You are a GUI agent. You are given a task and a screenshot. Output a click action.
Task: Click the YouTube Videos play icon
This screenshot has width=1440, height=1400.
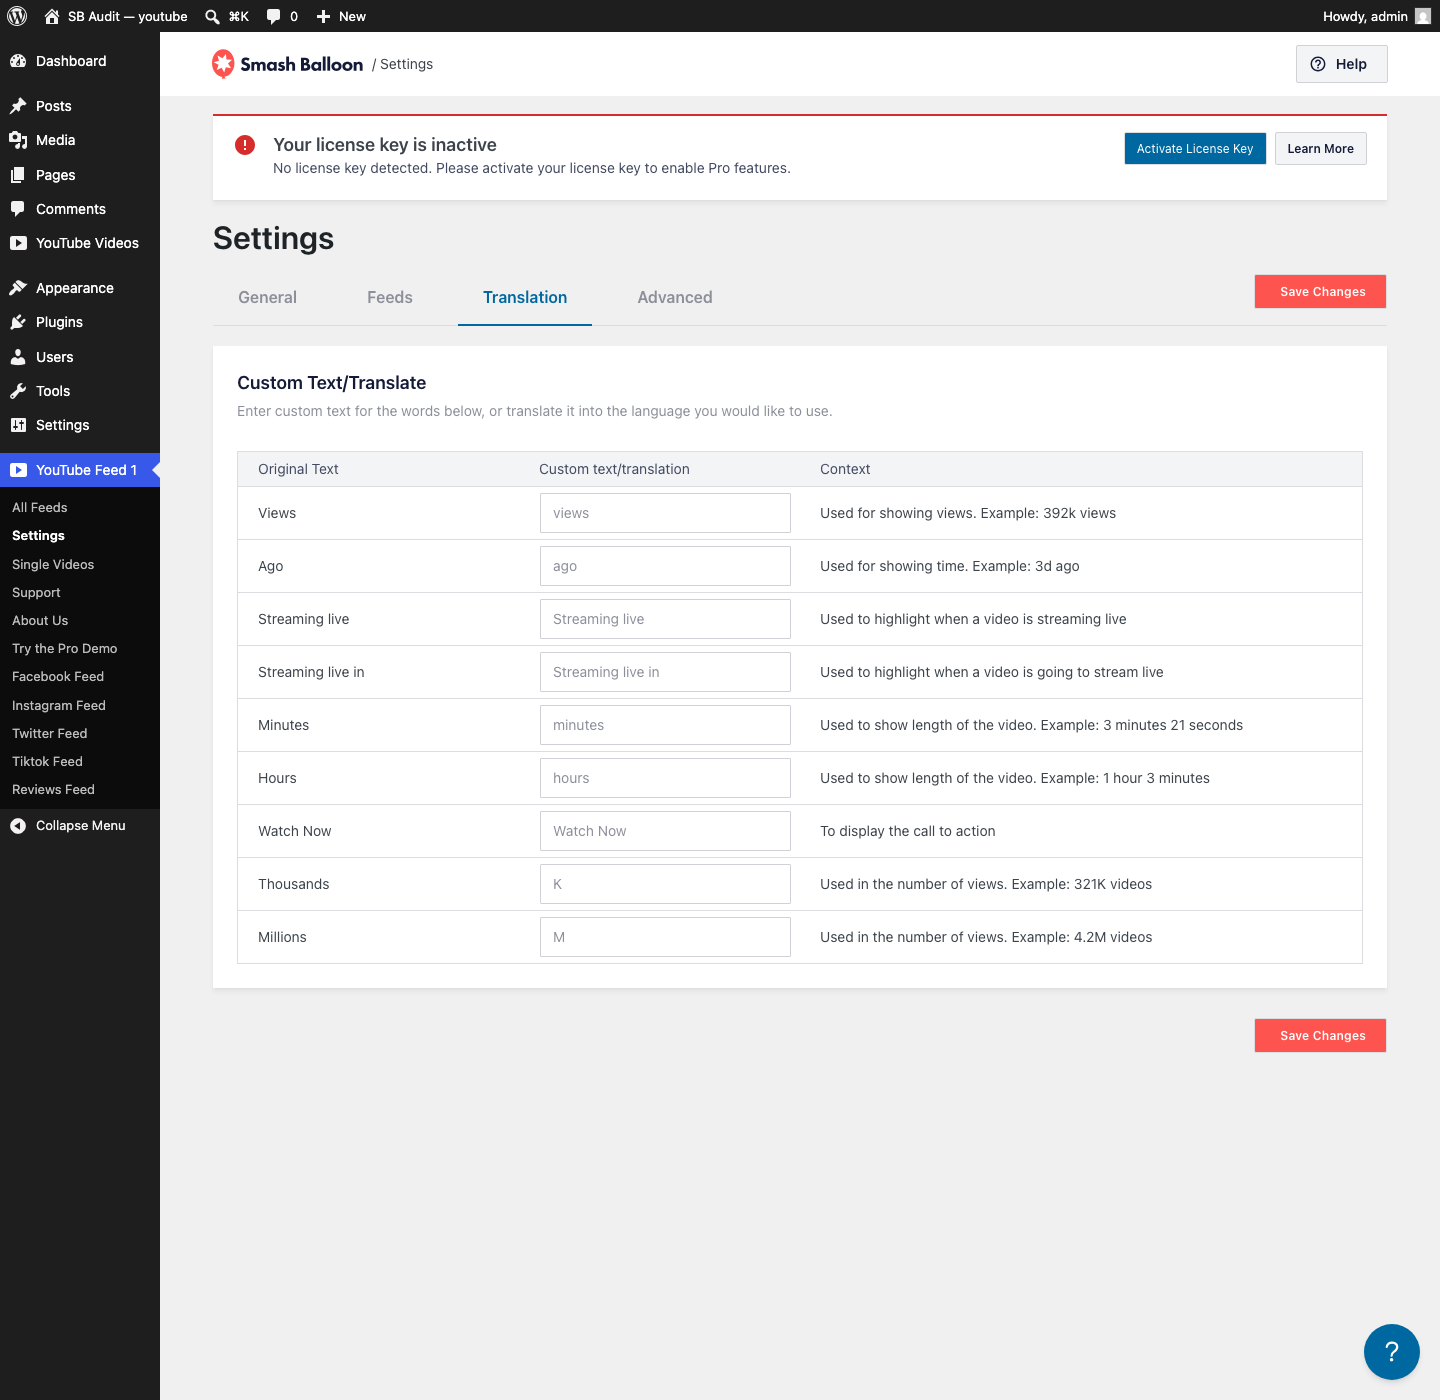(18, 243)
